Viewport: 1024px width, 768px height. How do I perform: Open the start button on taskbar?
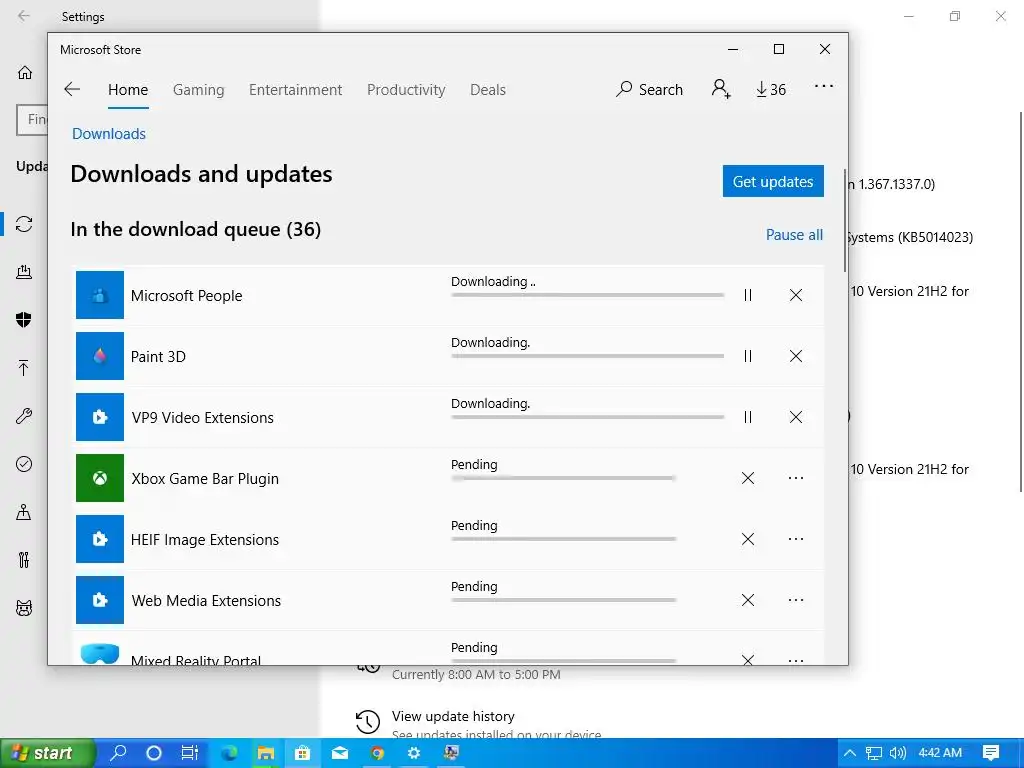pyautogui.click(x=47, y=753)
